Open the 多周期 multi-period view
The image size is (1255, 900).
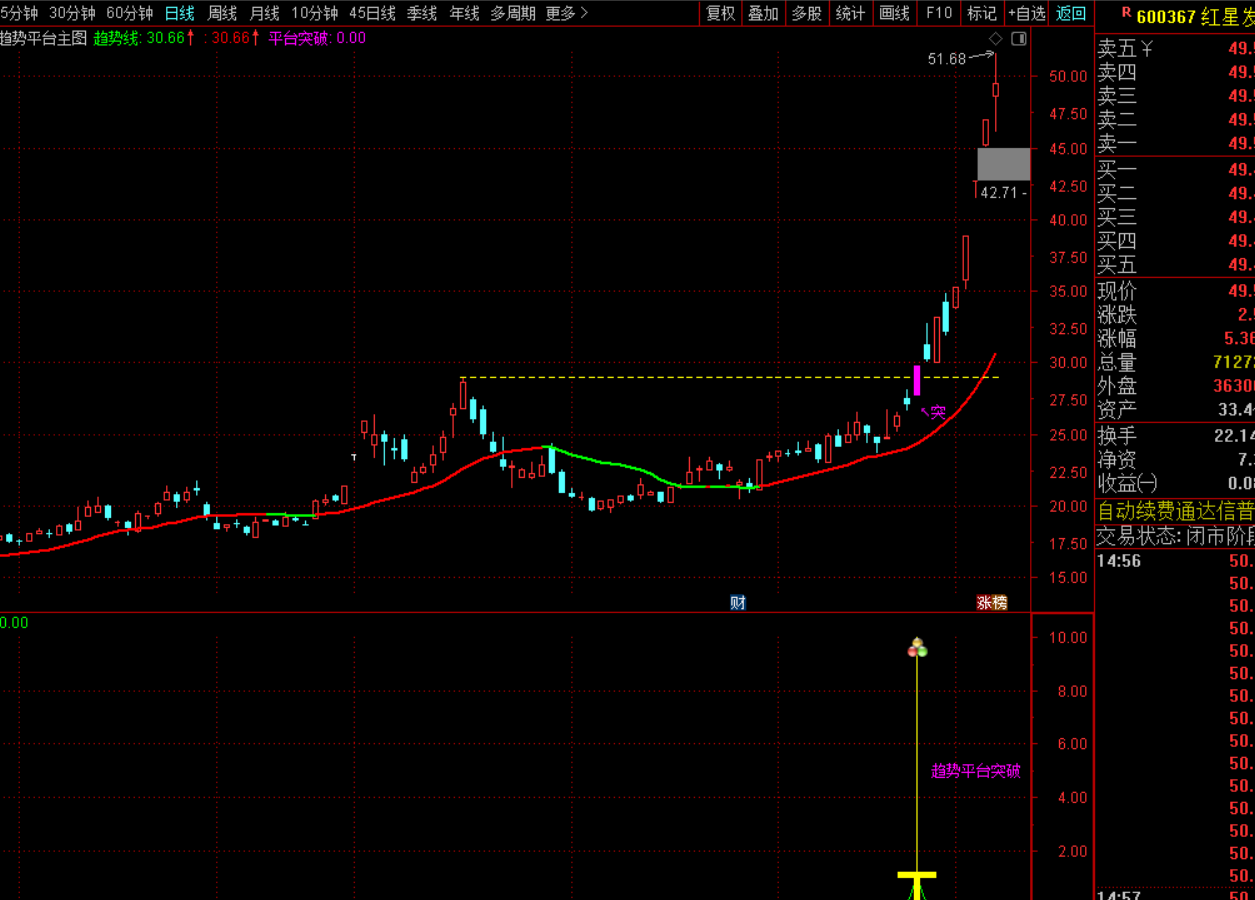[512, 13]
